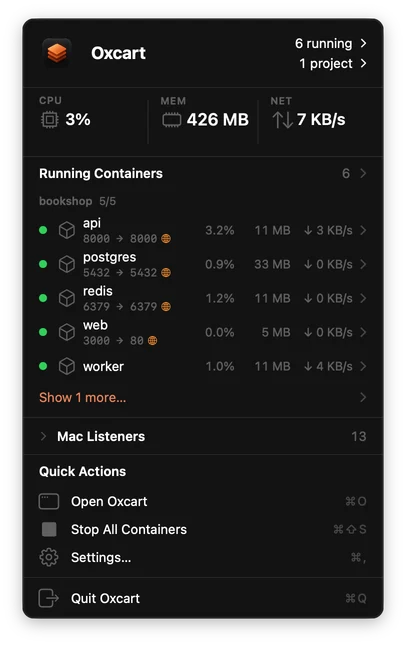Click web port mapping 3000 → 80

pyautogui.click(x=113, y=341)
